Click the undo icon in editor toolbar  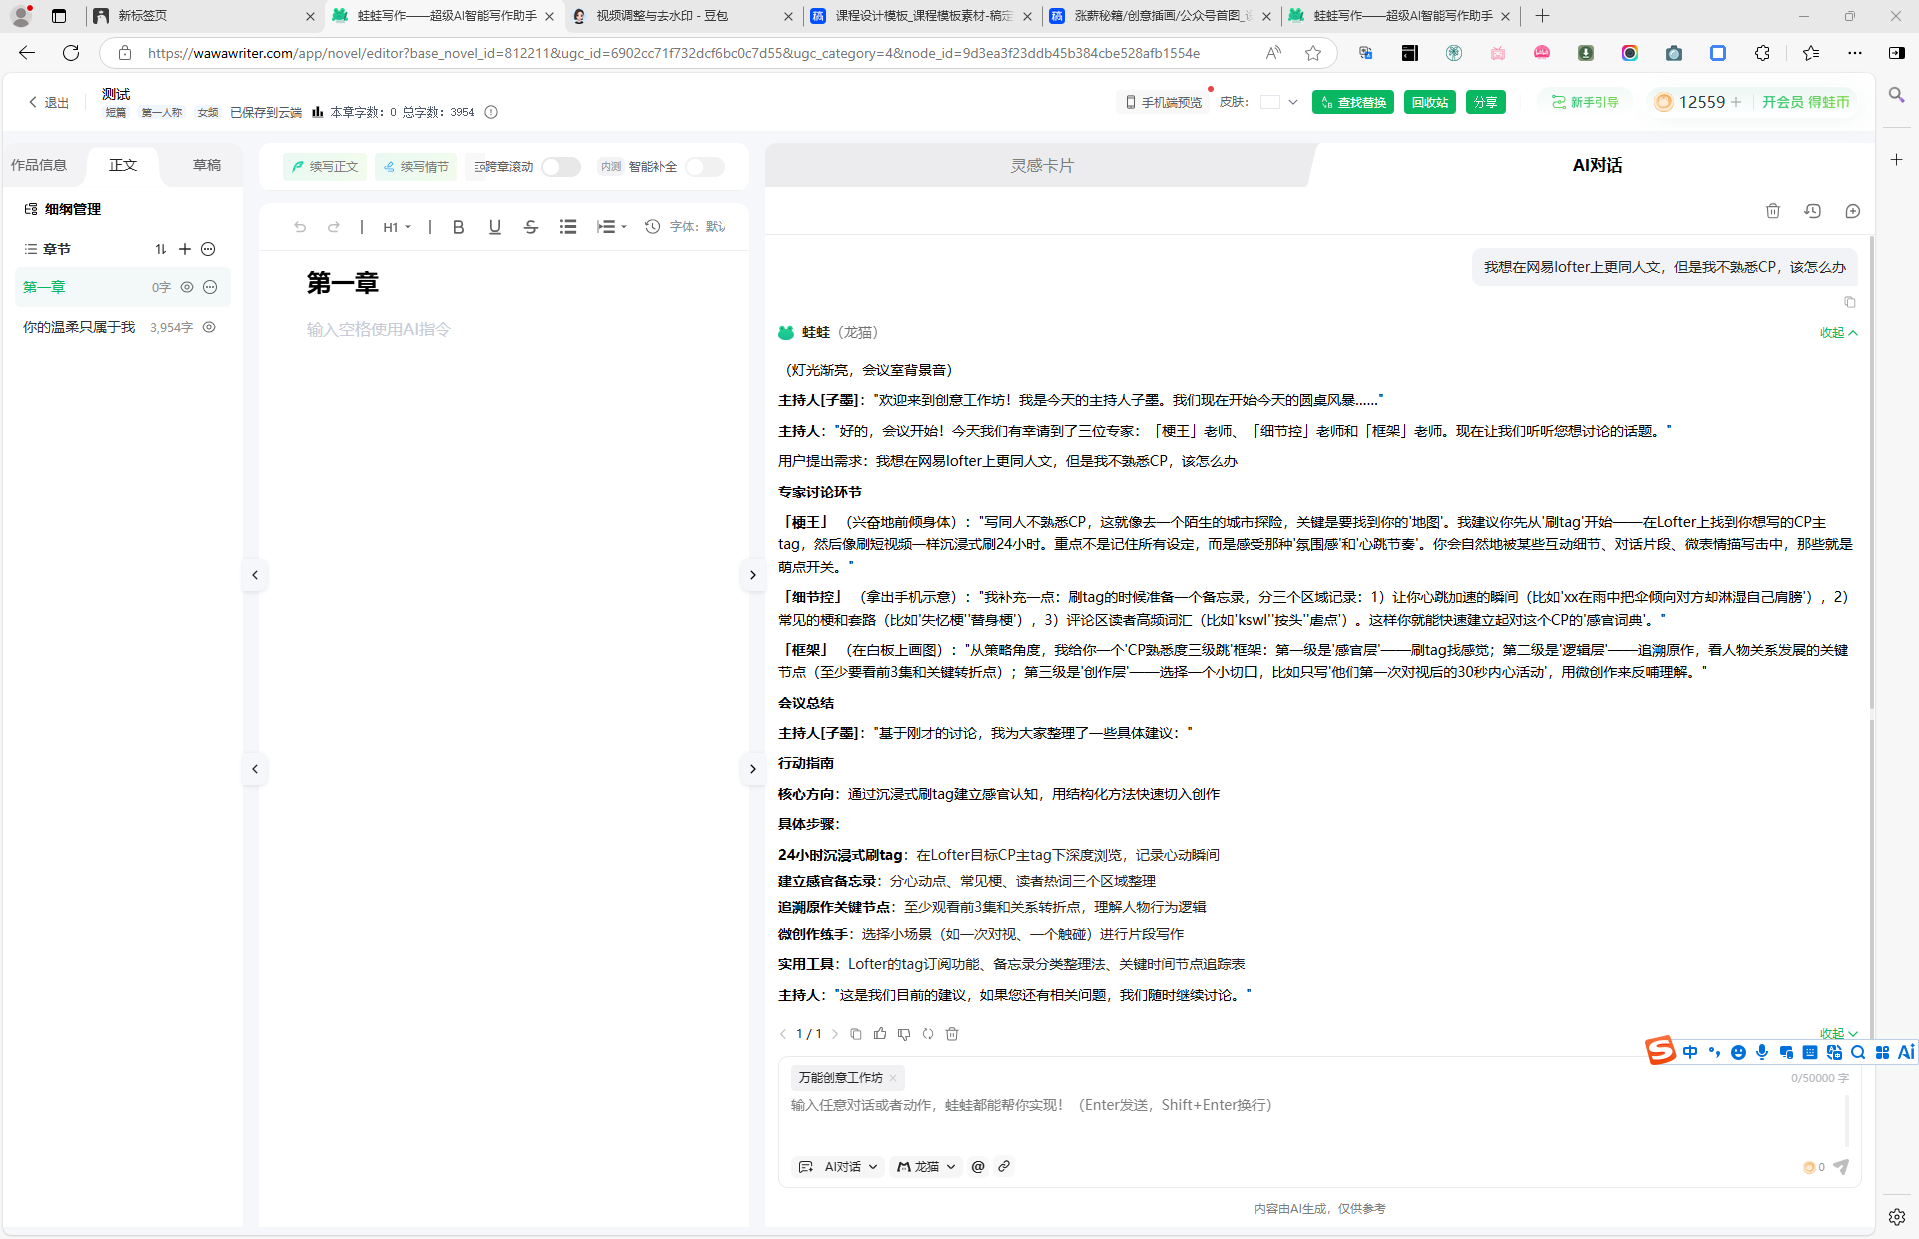pos(300,227)
